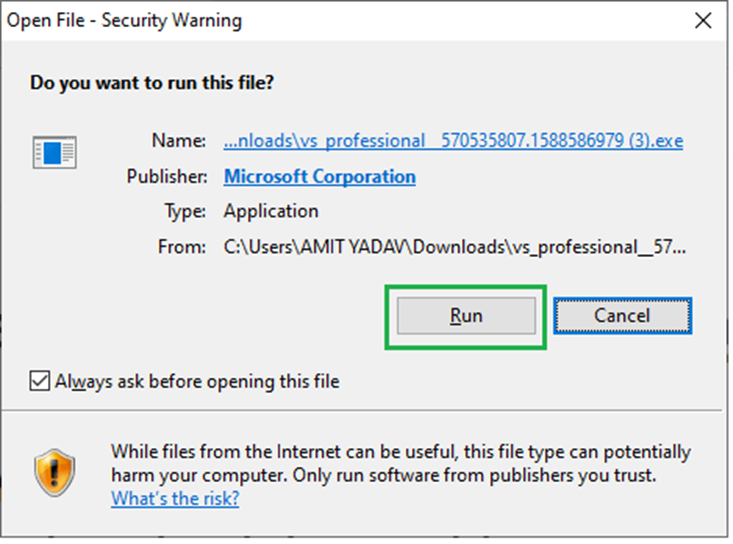Click the "Do you want to run this file?" heading

152,83
